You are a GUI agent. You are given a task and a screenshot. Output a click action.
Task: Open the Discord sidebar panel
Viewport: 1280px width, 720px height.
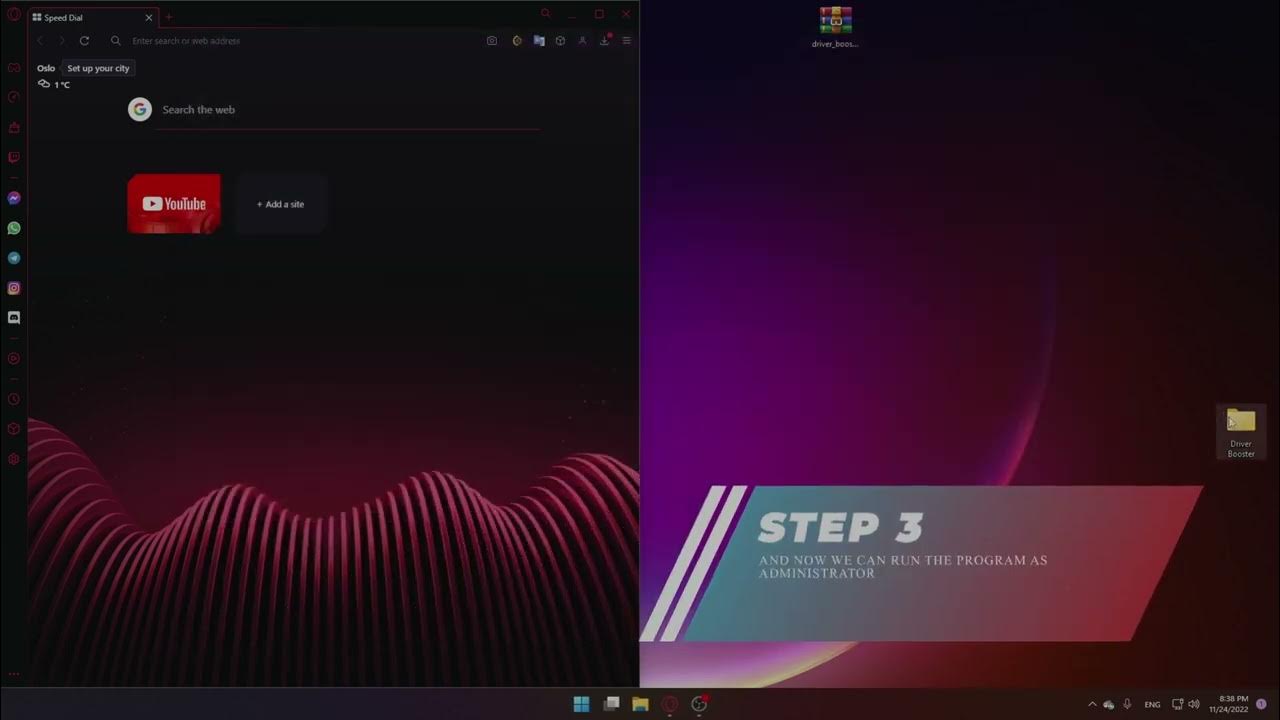(x=14, y=318)
